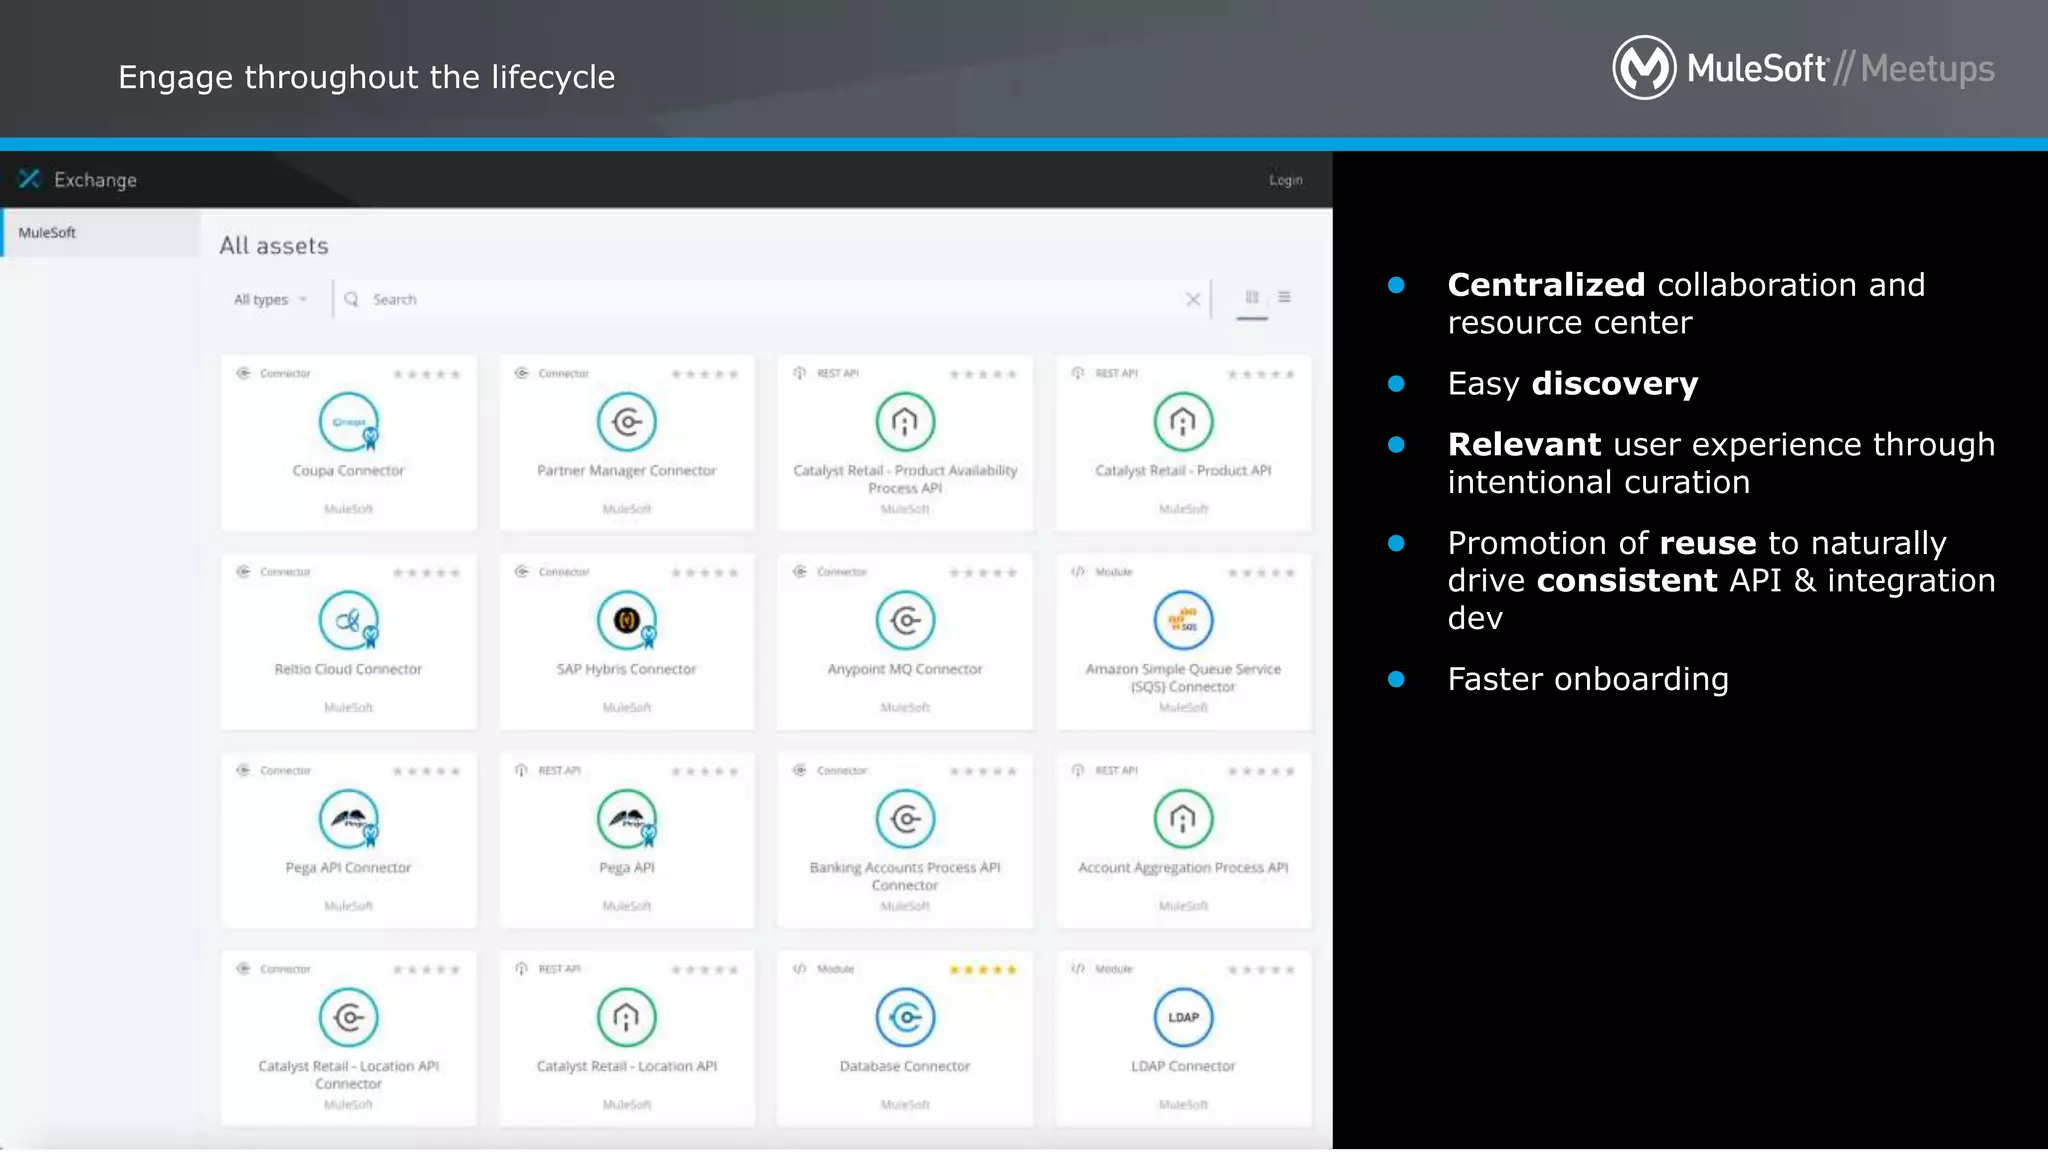Open Account Aggregation Process API icon
Screen dimensions: 2048x1152
coord(1183,819)
